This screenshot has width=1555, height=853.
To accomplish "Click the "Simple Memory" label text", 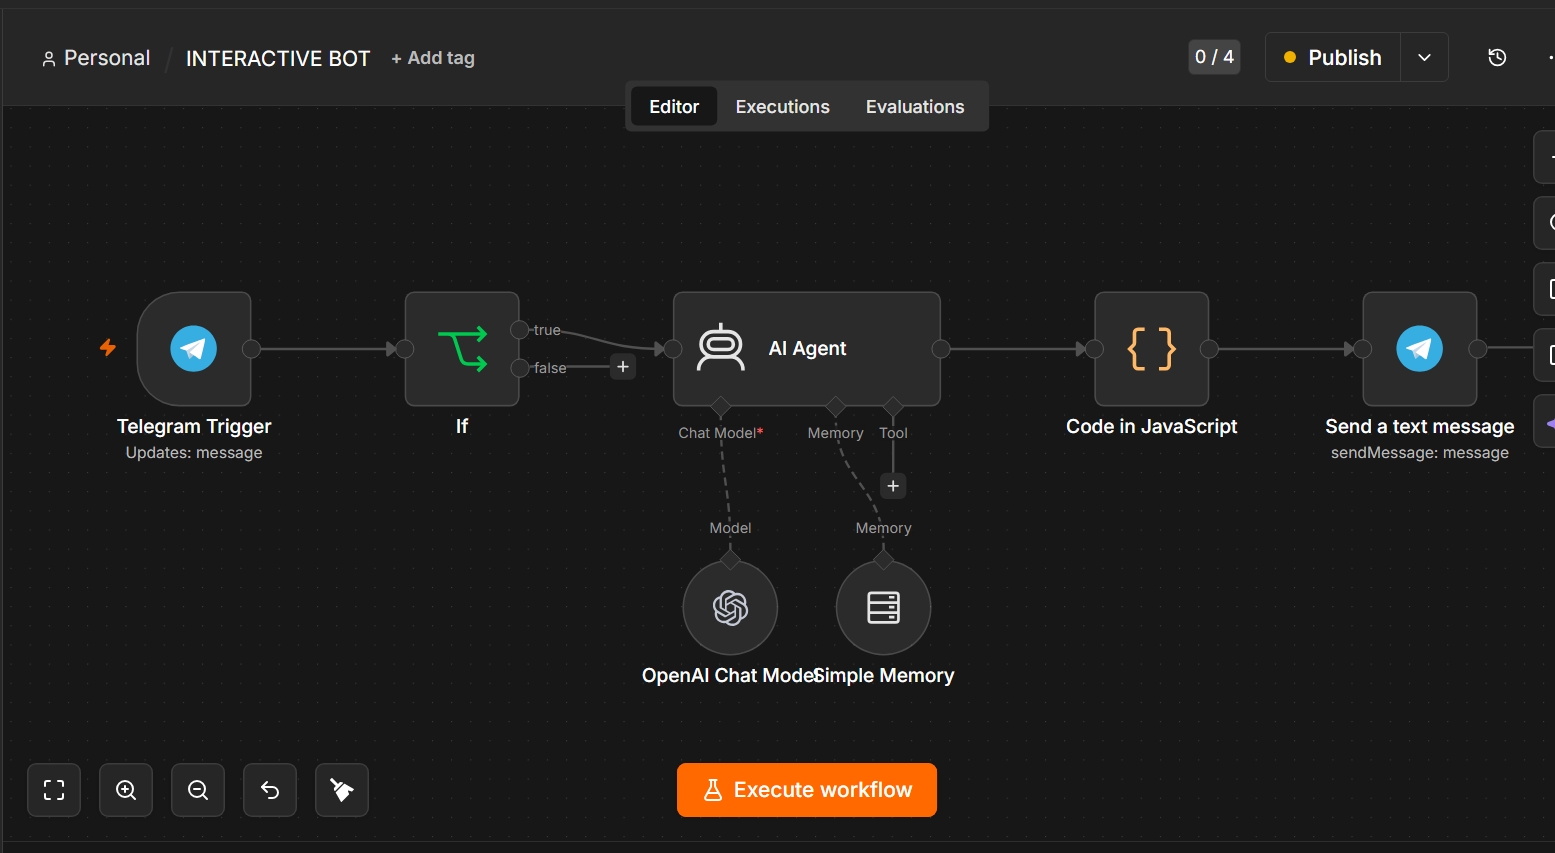I will click(884, 676).
